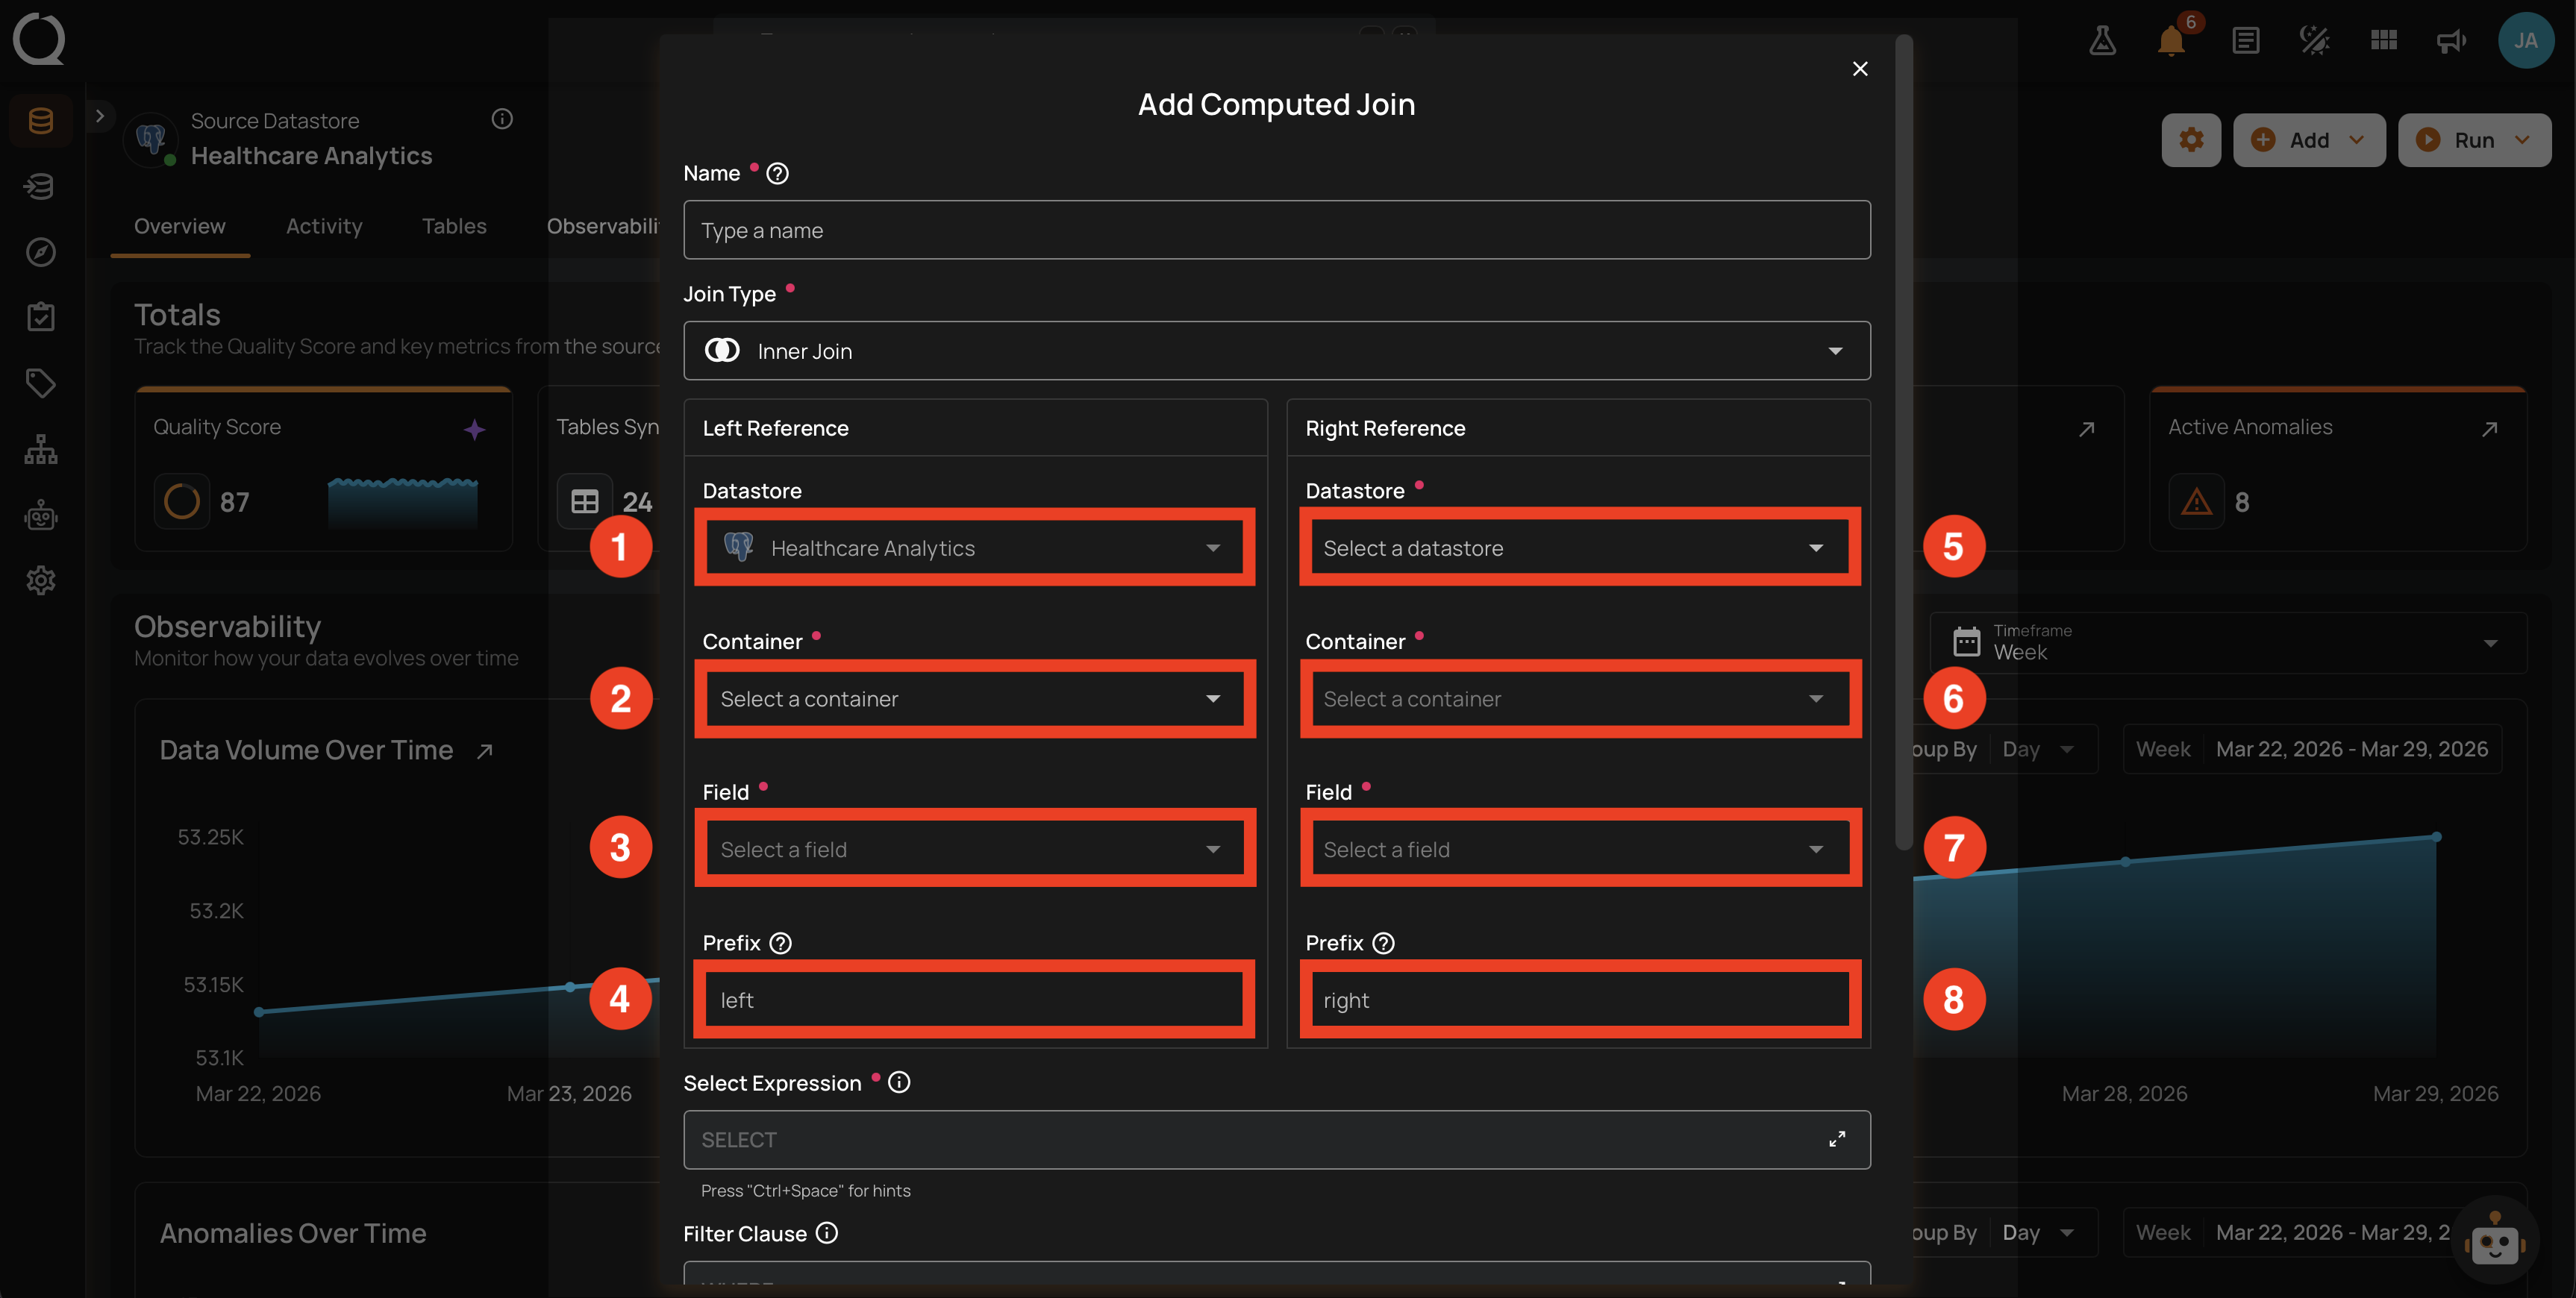This screenshot has height=1298, width=2576.
Task: Open the document list header icon
Action: pyautogui.click(x=2245, y=40)
